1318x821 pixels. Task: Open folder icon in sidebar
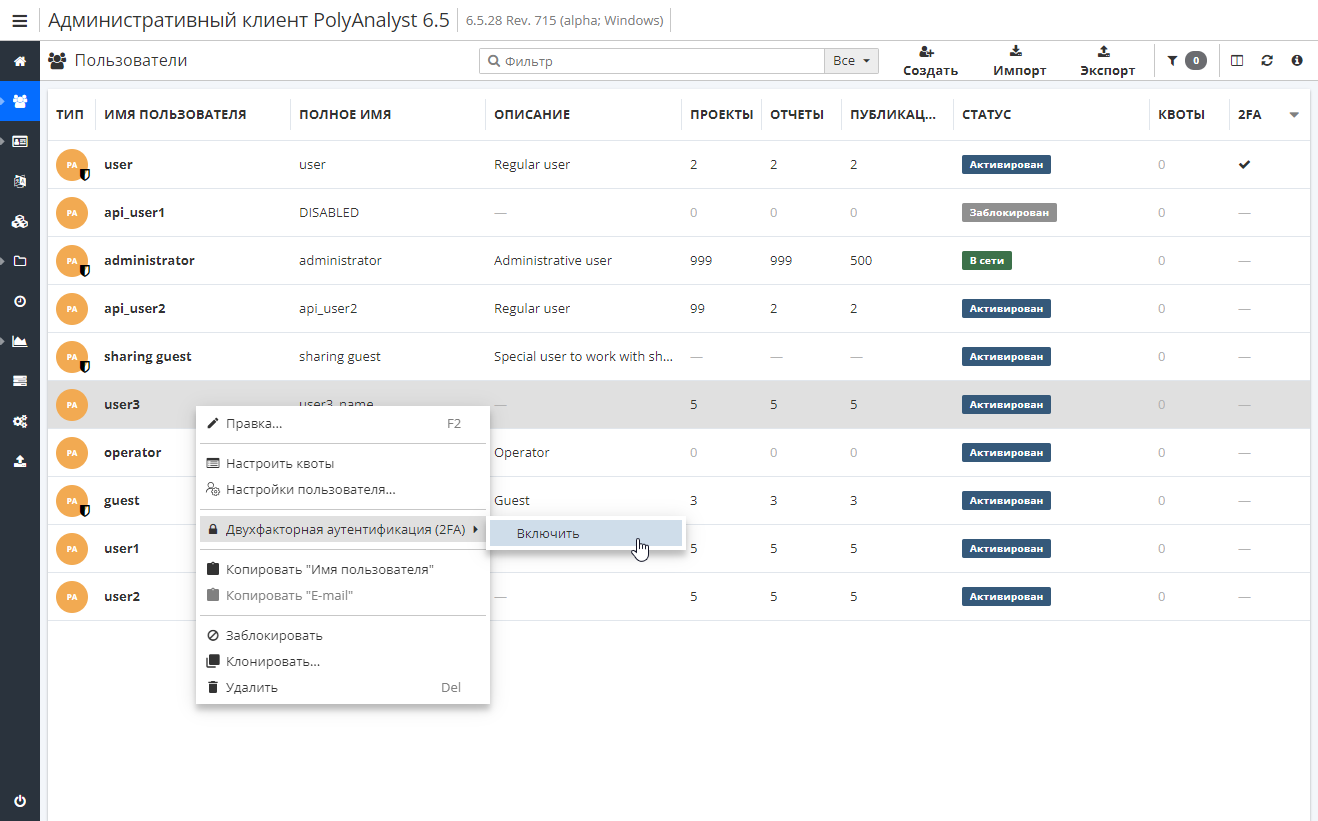tap(20, 261)
